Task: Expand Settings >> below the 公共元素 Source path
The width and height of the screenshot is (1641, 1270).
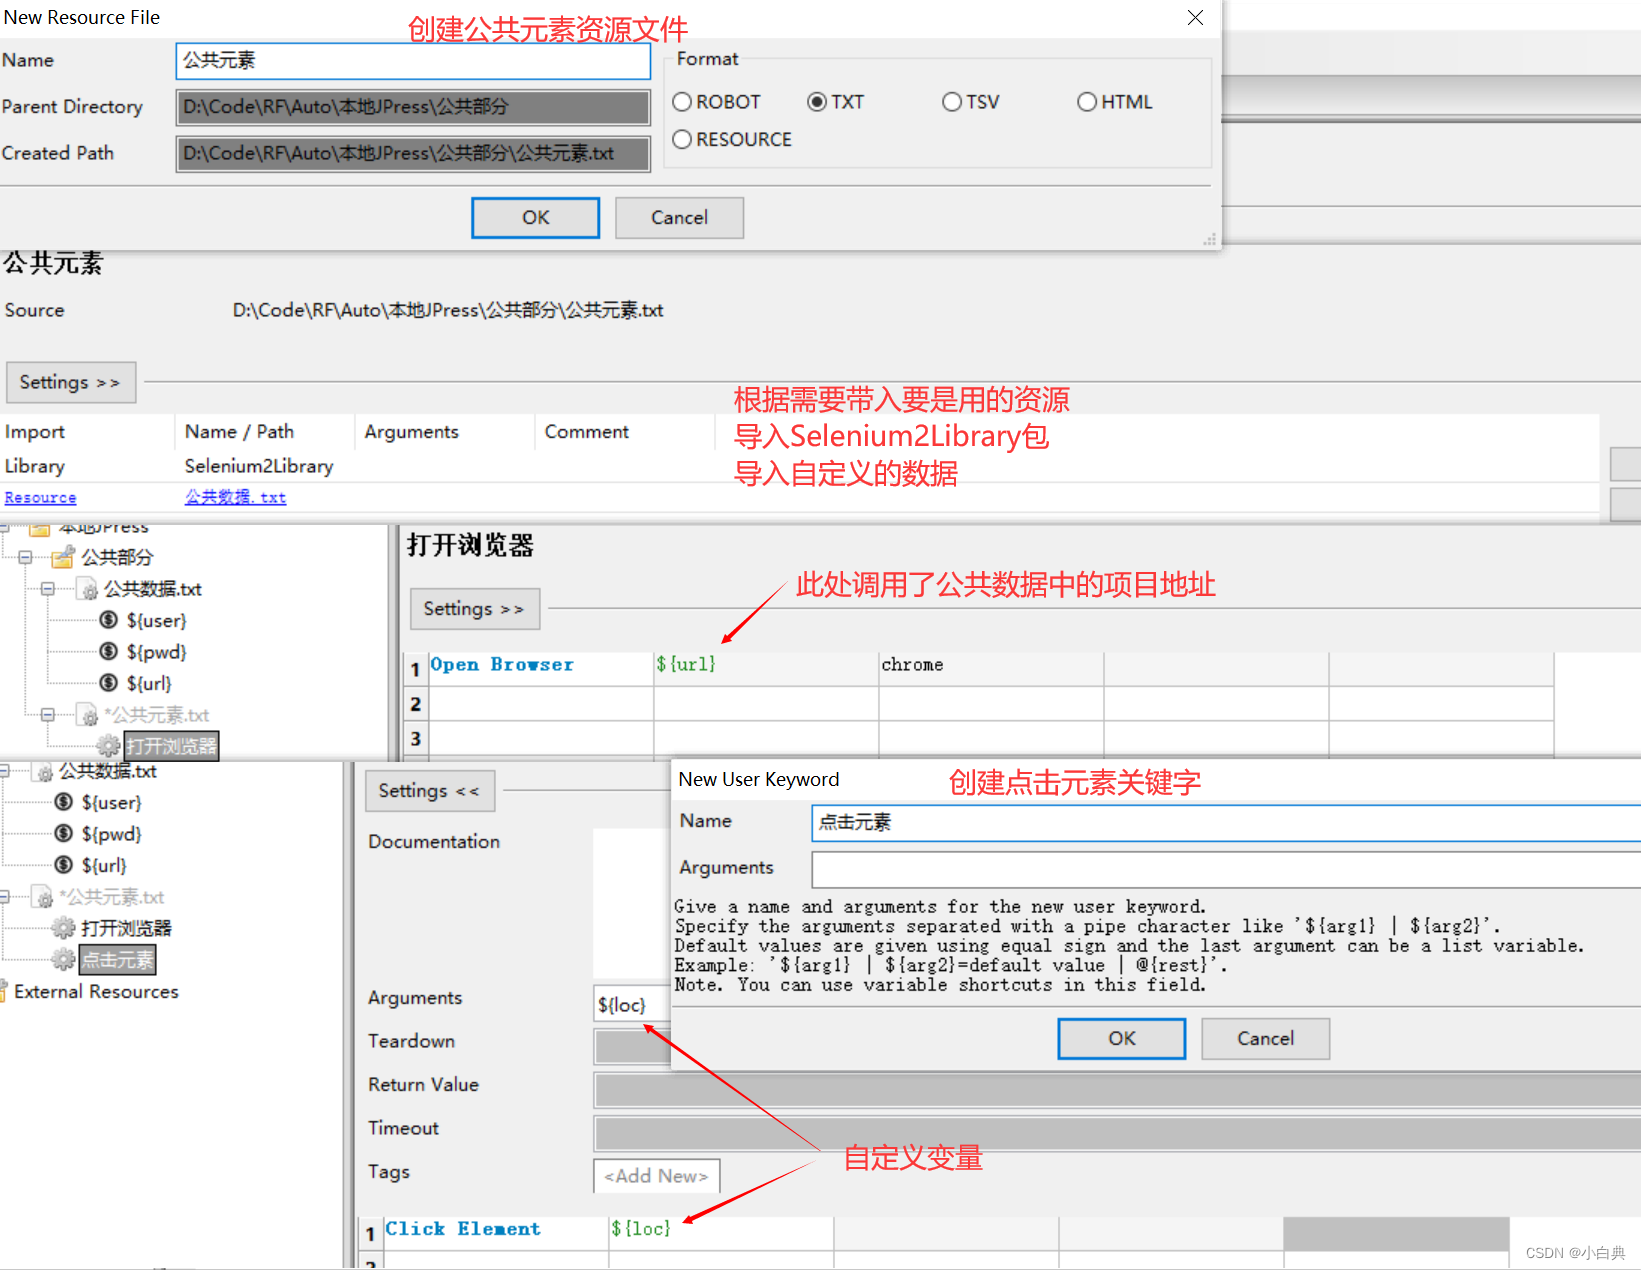Action: (x=70, y=383)
